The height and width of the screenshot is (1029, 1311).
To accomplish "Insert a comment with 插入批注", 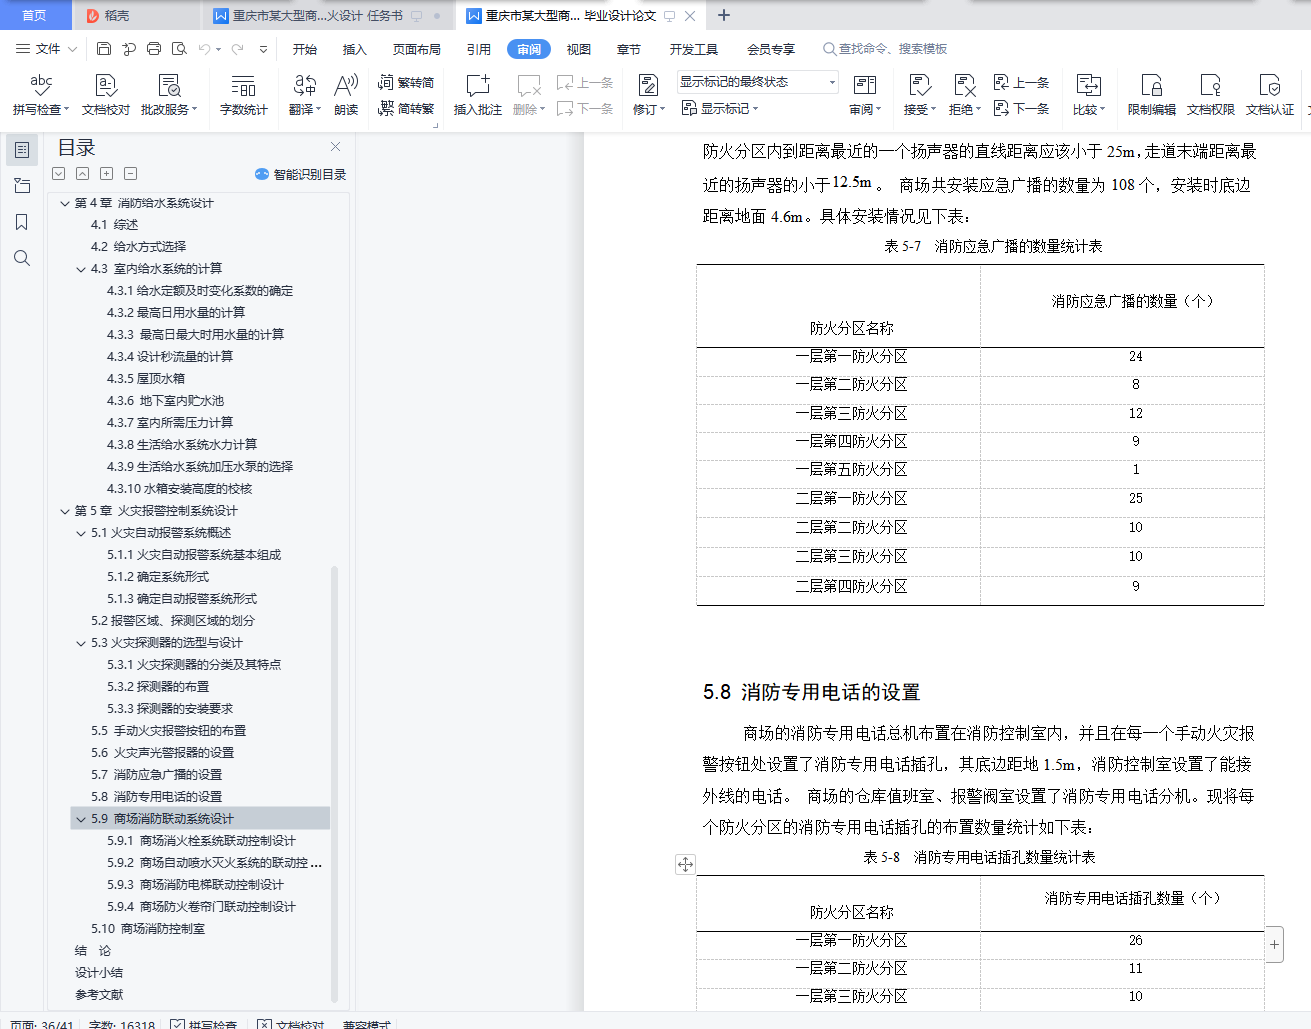I will point(478,95).
